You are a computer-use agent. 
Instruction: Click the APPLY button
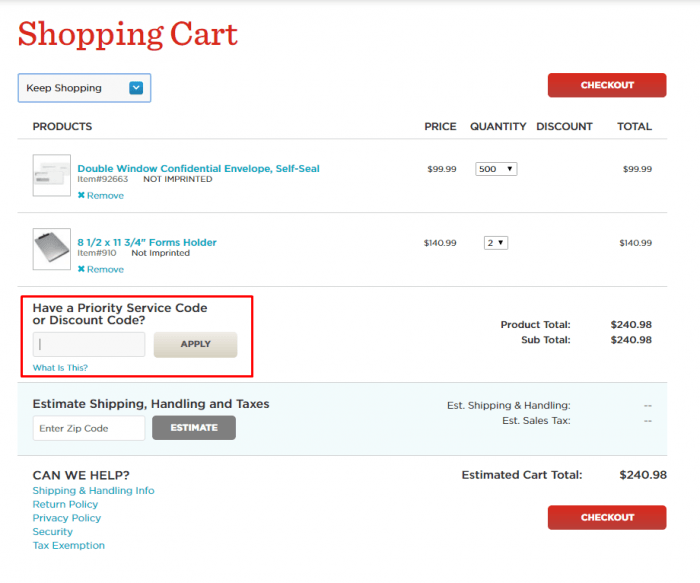[x=196, y=344]
